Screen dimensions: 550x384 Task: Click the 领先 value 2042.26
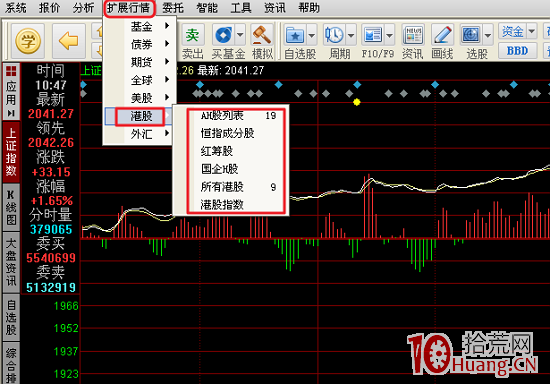click(51, 142)
